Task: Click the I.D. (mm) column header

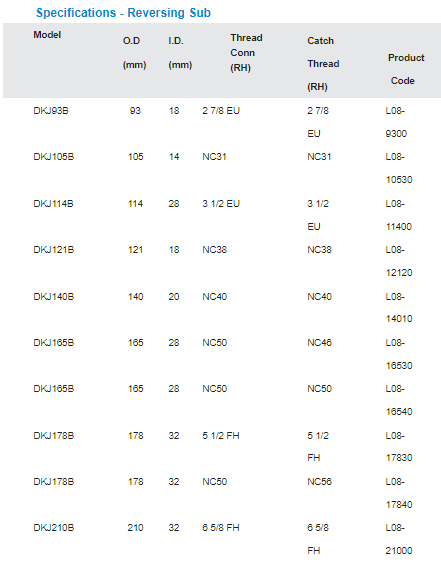Action: [180, 53]
